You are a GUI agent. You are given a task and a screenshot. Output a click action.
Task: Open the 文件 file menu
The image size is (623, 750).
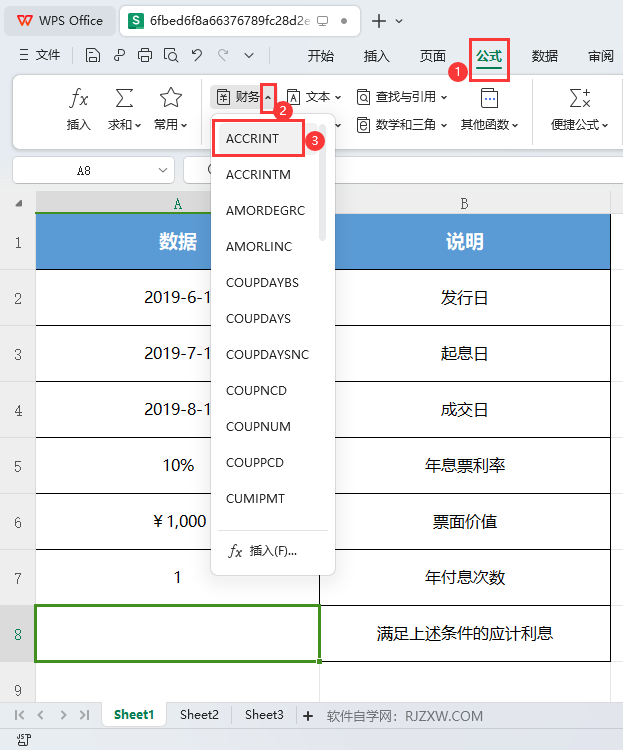[40, 55]
